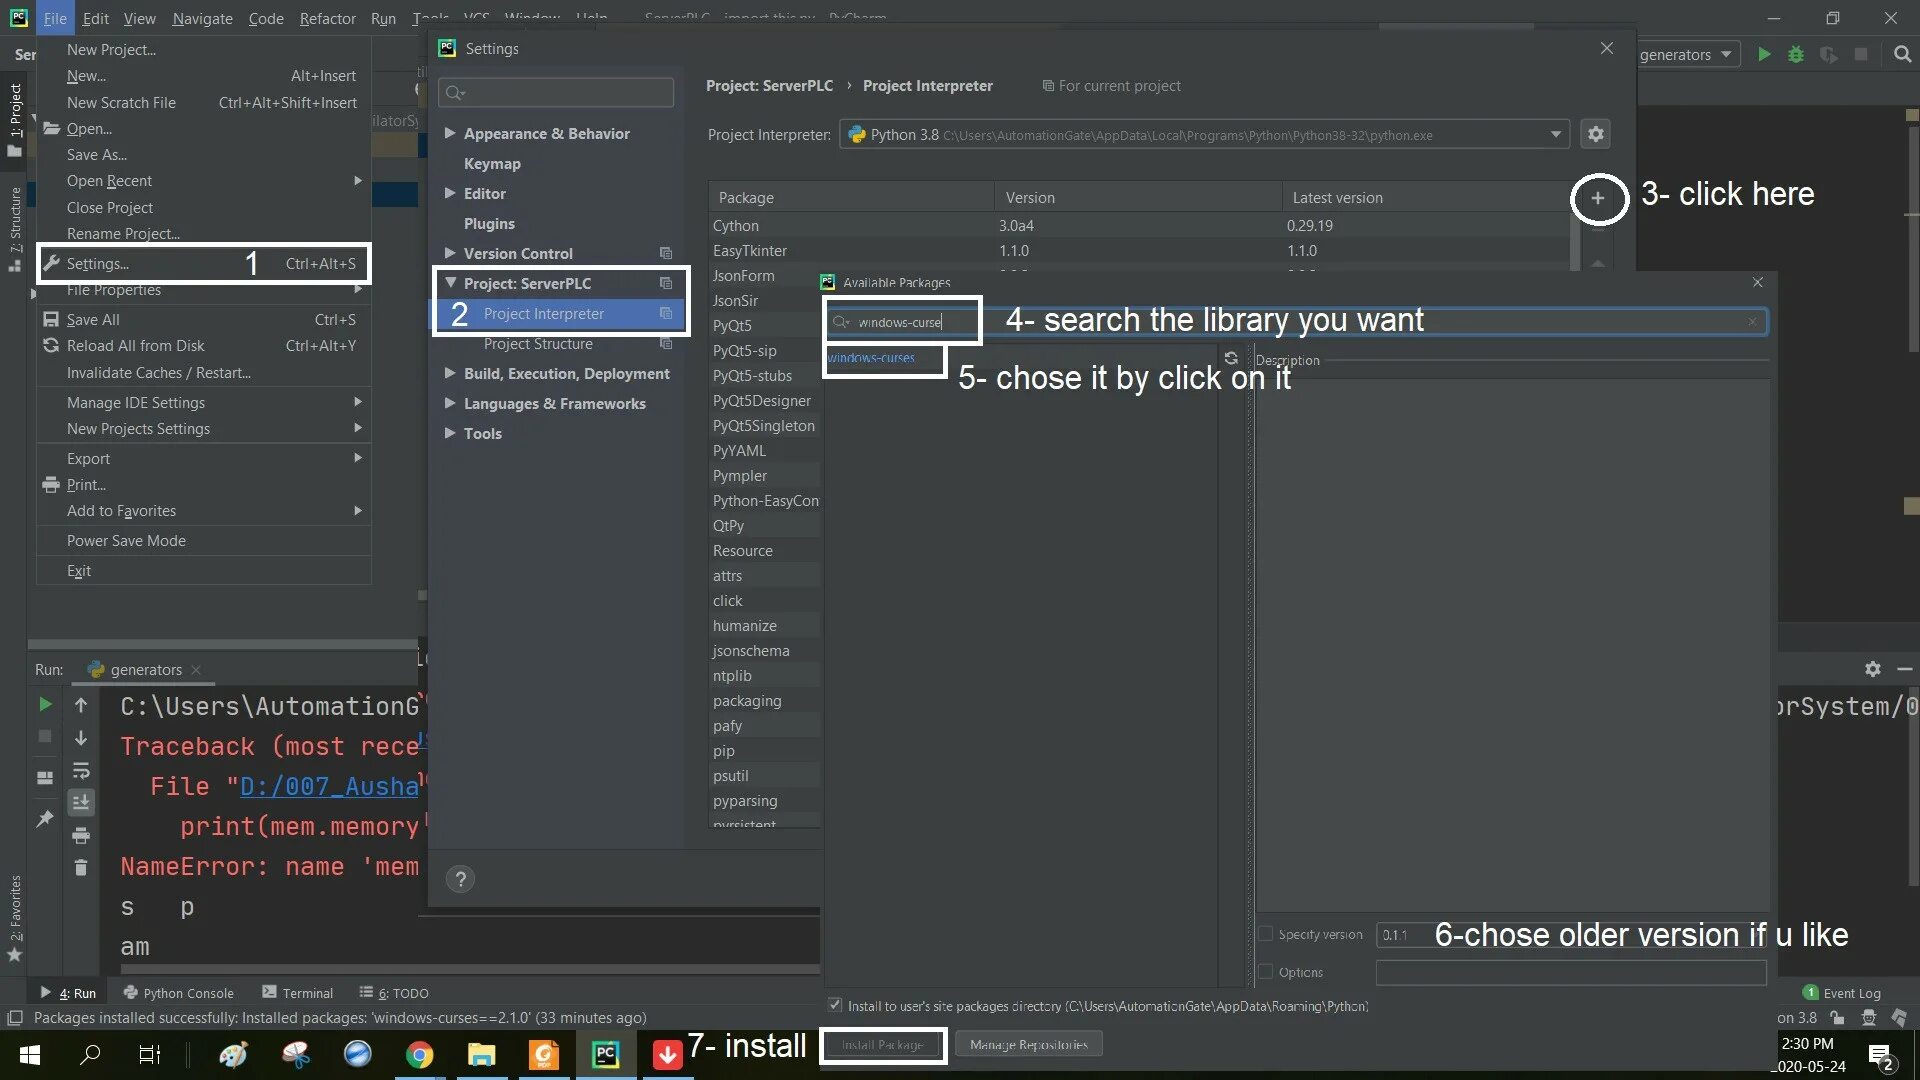Click the Options text field
The height and width of the screenshot is (1080, 1920).
click(x=1571, y=972)
